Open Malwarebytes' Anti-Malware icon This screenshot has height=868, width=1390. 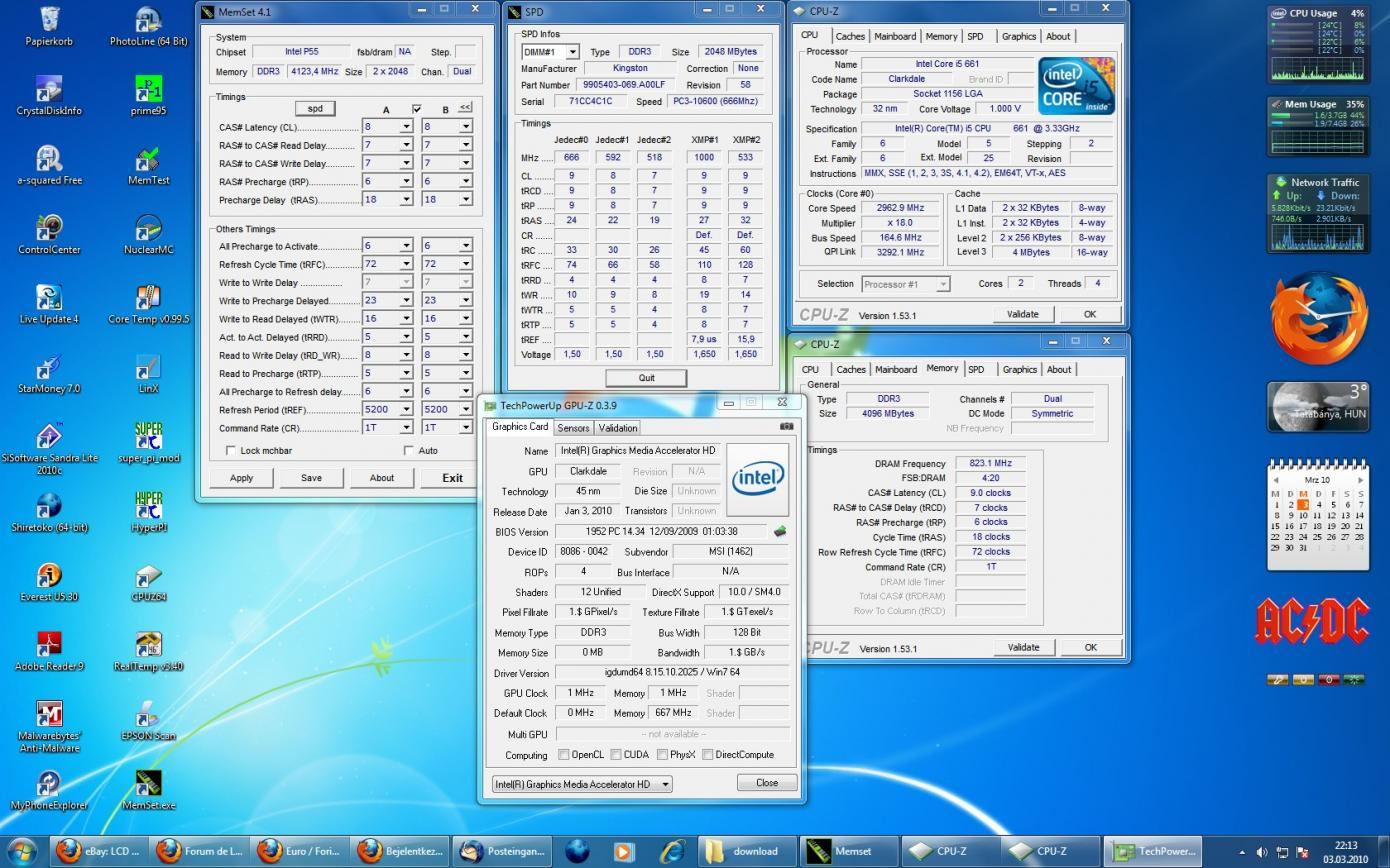pos(49,727)
